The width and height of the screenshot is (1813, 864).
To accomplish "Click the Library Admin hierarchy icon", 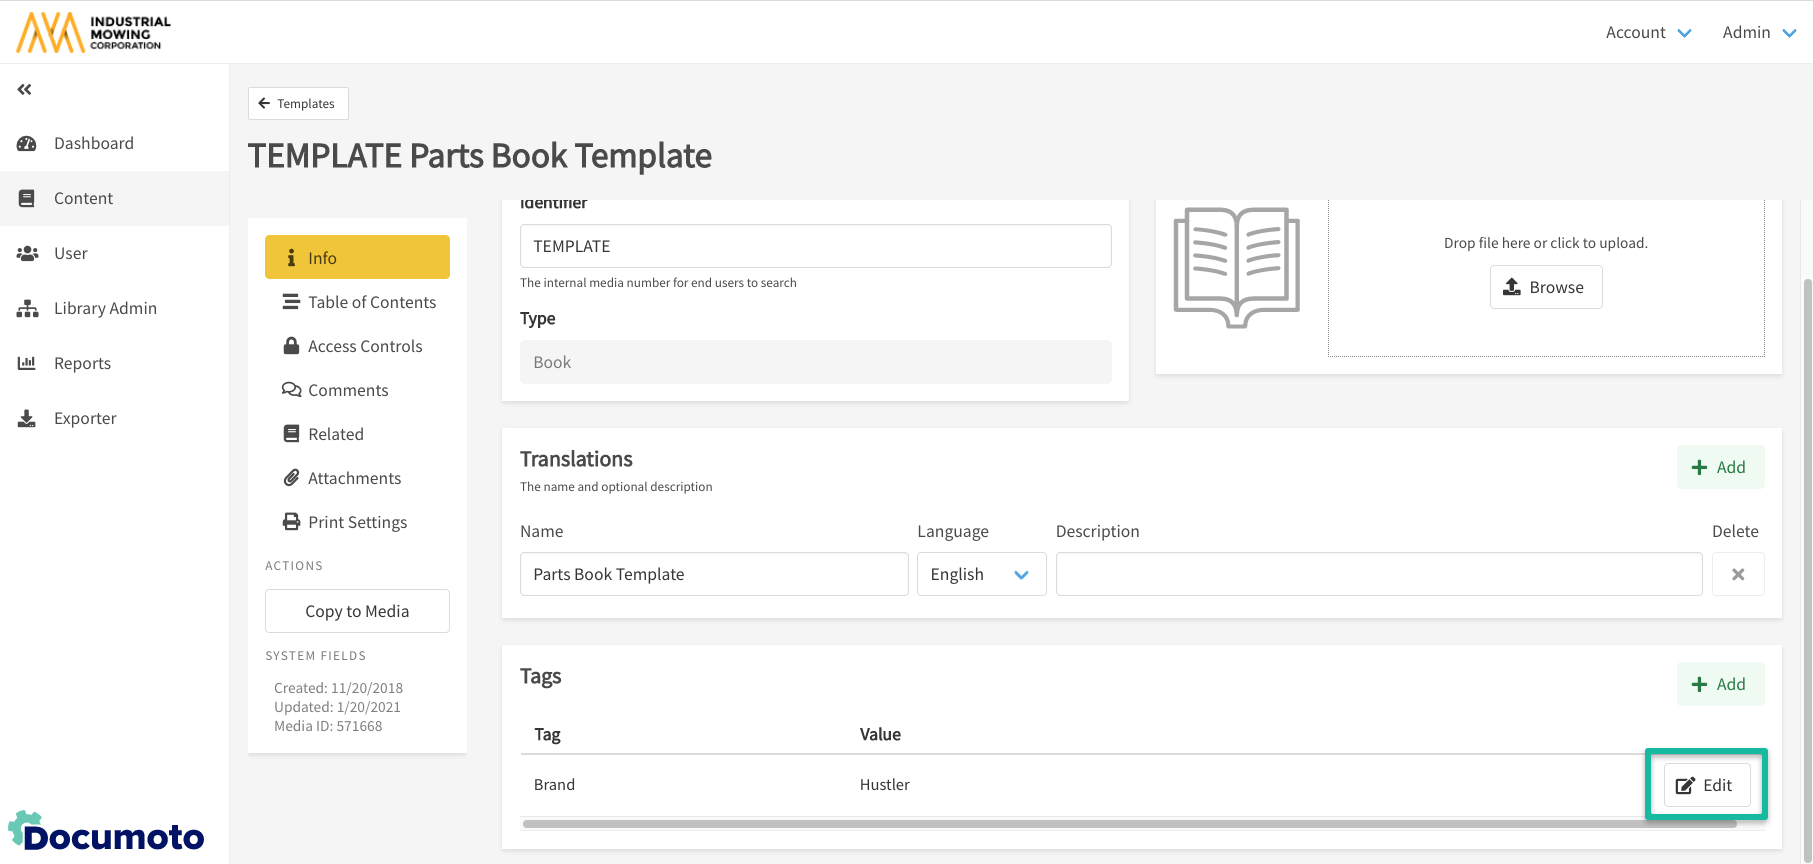I will [27, 309].
